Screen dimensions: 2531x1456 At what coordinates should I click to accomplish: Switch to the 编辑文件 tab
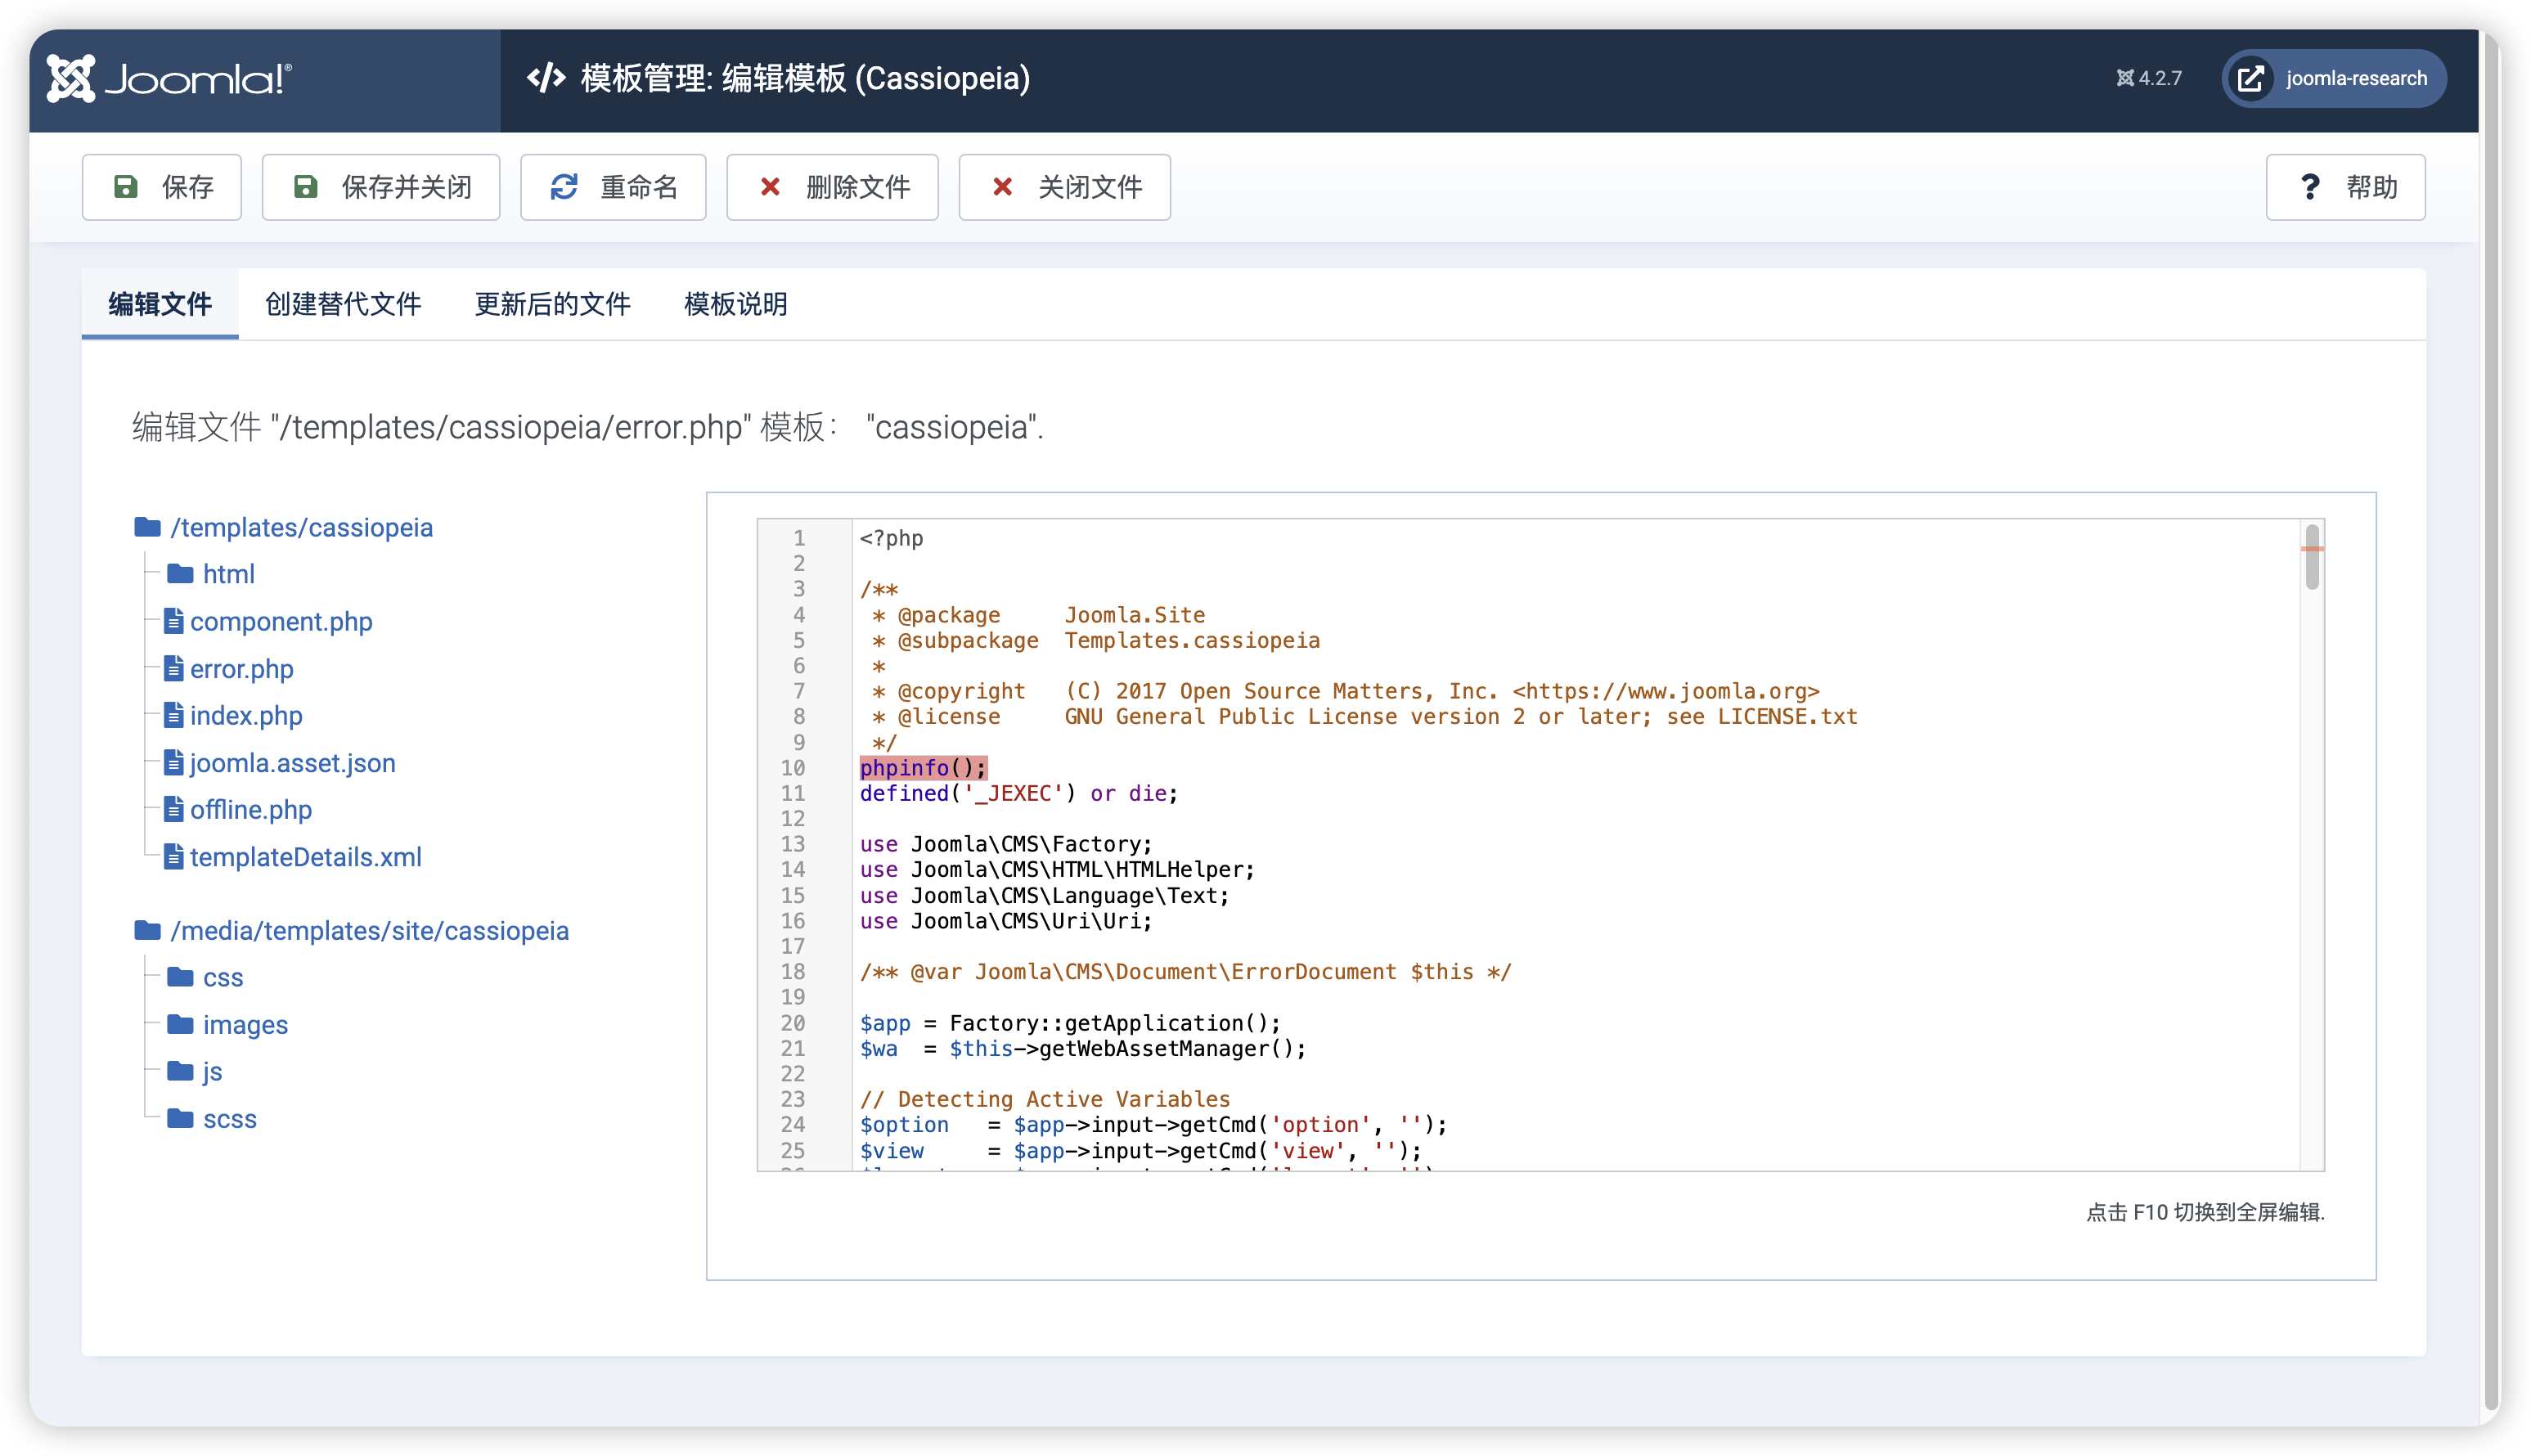point(160,304)
